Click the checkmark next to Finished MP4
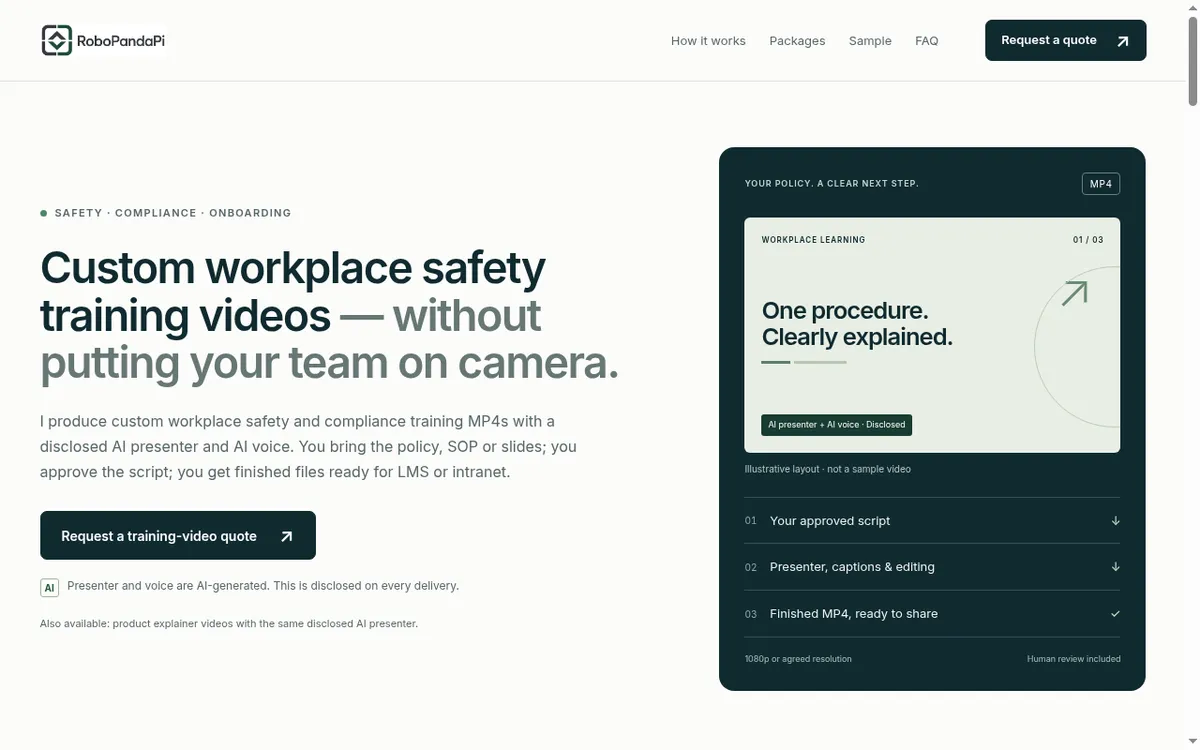 [1115, 613]
